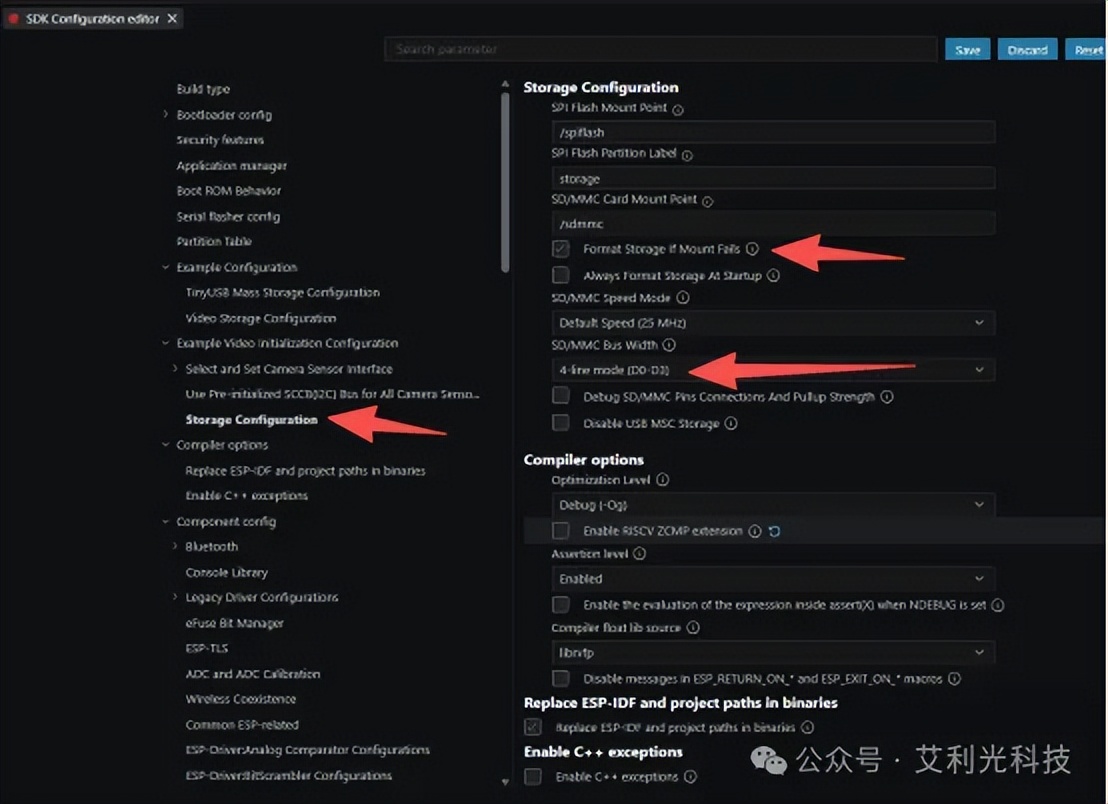This screenshot has height=804, width=1108.
Task: Show info for Assertion level
Action: pos(640,554)
